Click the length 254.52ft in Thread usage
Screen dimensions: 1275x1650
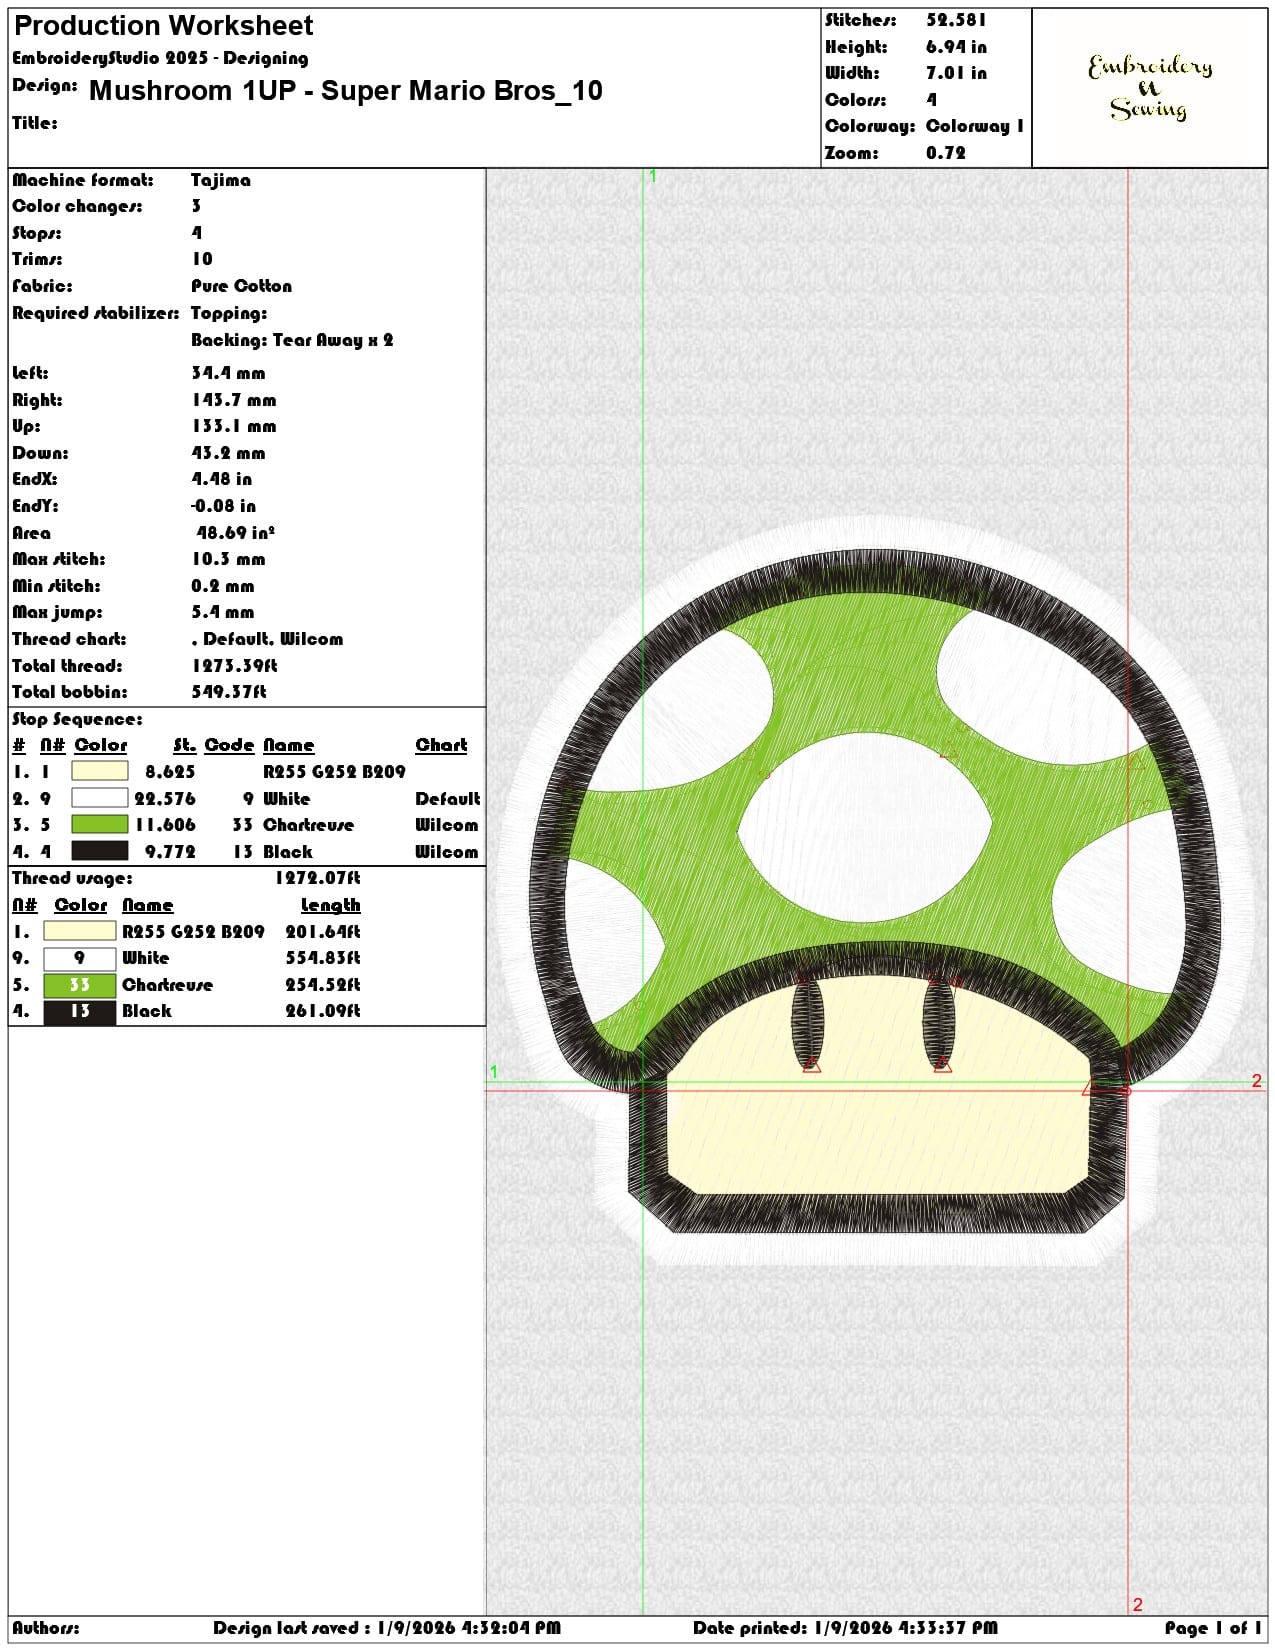pyautogui.click(x=323, y=985)
